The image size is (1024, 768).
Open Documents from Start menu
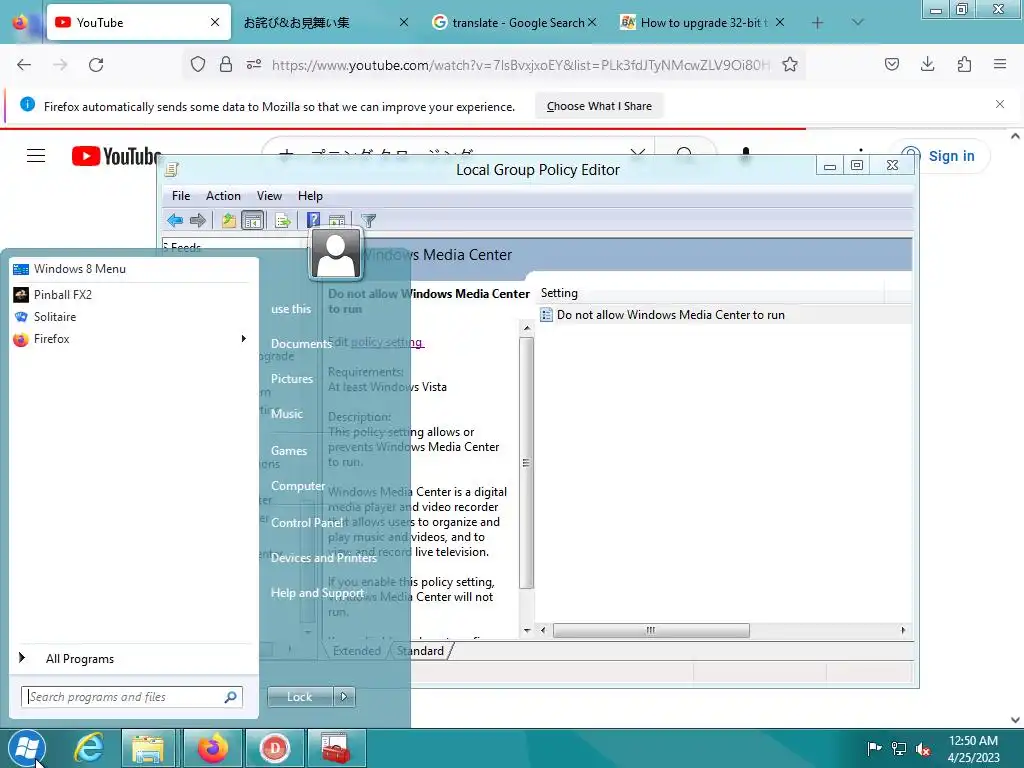pyautogui.click(x=301, y=344)
